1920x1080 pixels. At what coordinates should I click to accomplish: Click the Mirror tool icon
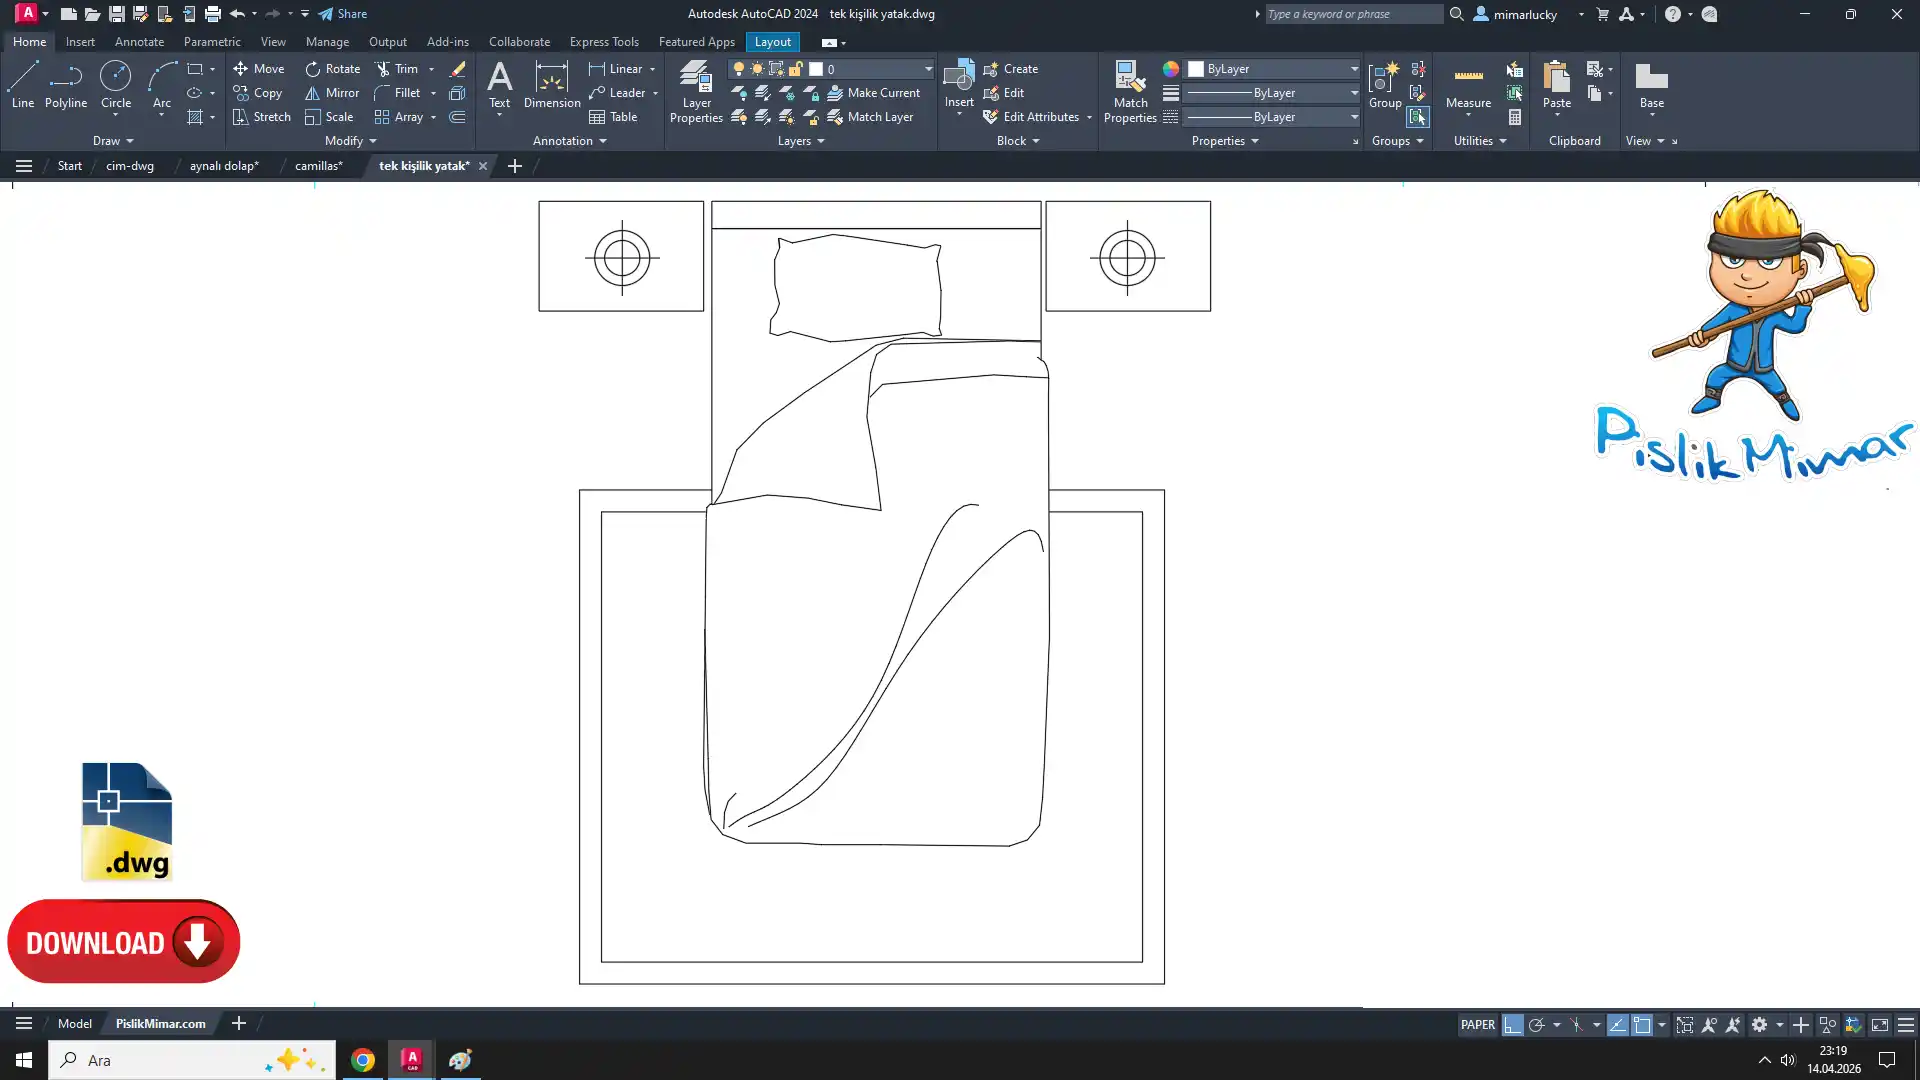click(312, 93)
